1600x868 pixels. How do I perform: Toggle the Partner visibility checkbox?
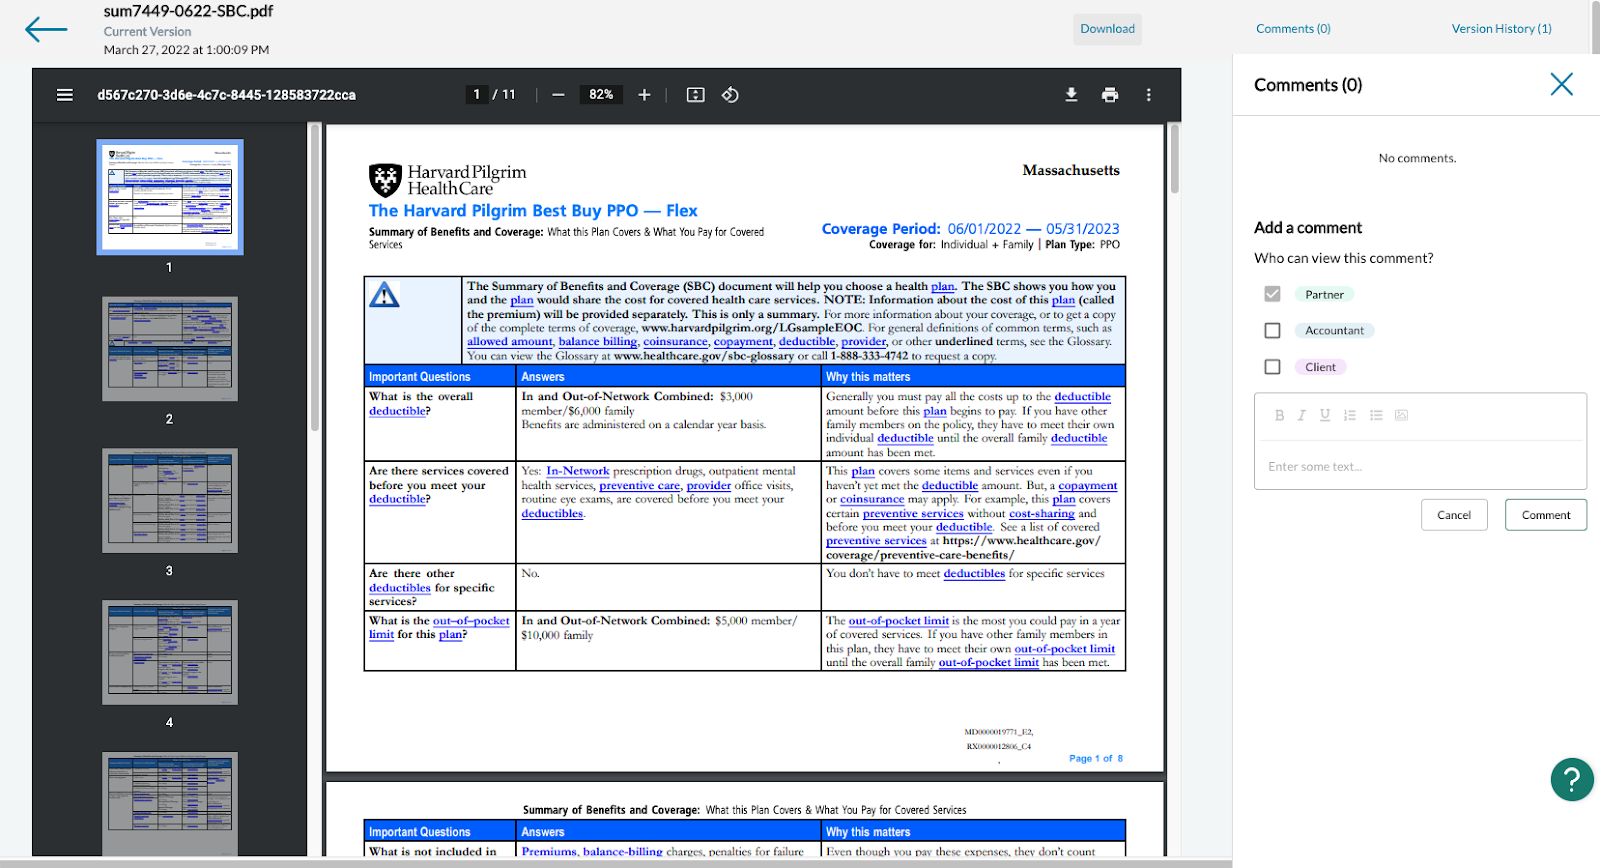(x=1272, y=294)
